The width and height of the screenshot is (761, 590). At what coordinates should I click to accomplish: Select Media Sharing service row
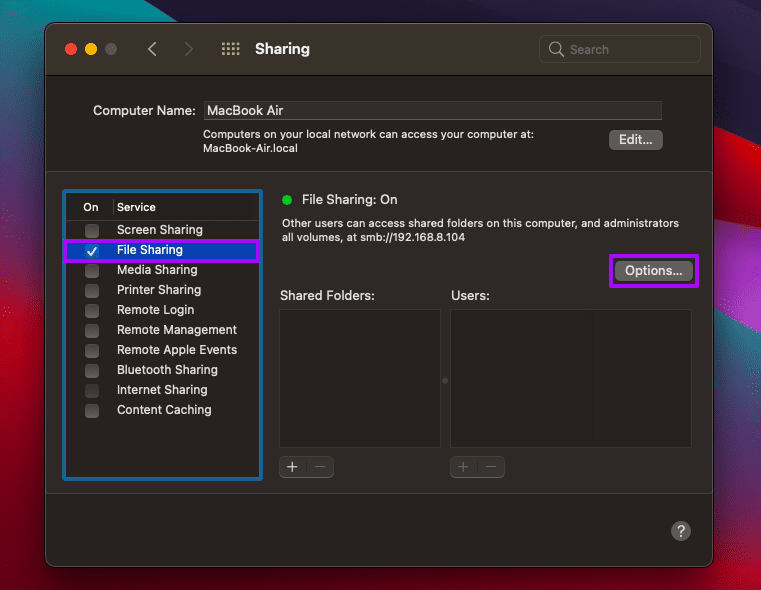coord(162,270)
